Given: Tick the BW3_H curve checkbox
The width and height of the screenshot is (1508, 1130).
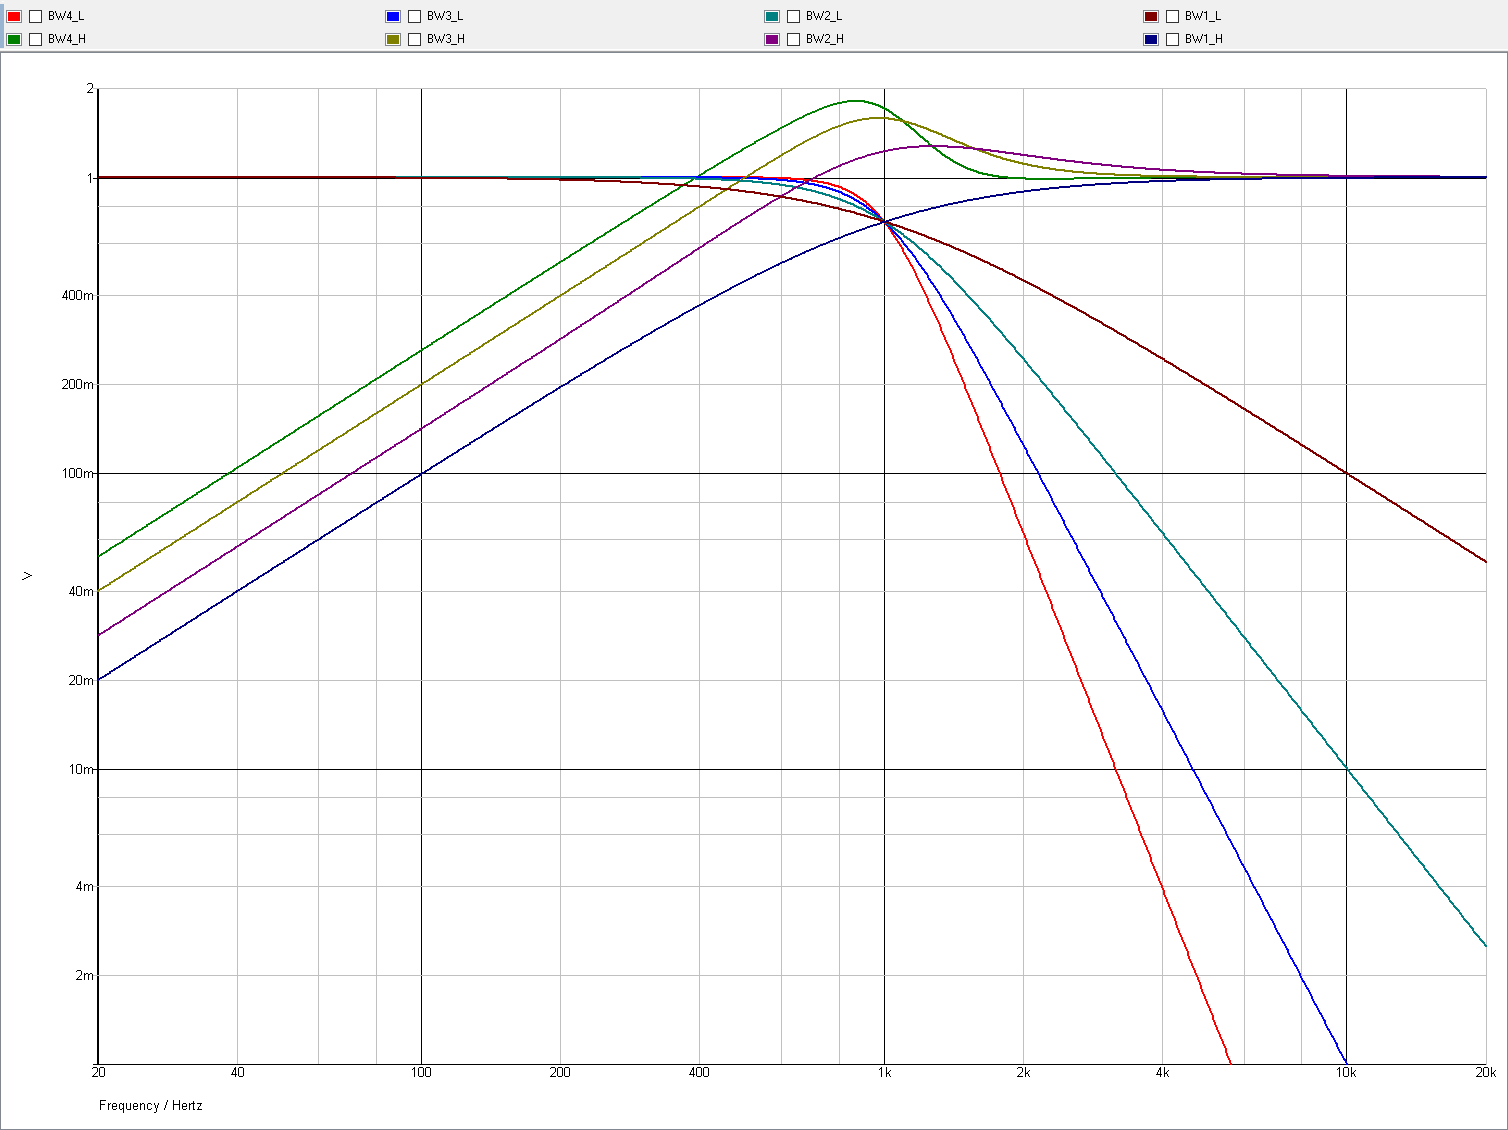Looking at the screenshot, I should (415, 39).
